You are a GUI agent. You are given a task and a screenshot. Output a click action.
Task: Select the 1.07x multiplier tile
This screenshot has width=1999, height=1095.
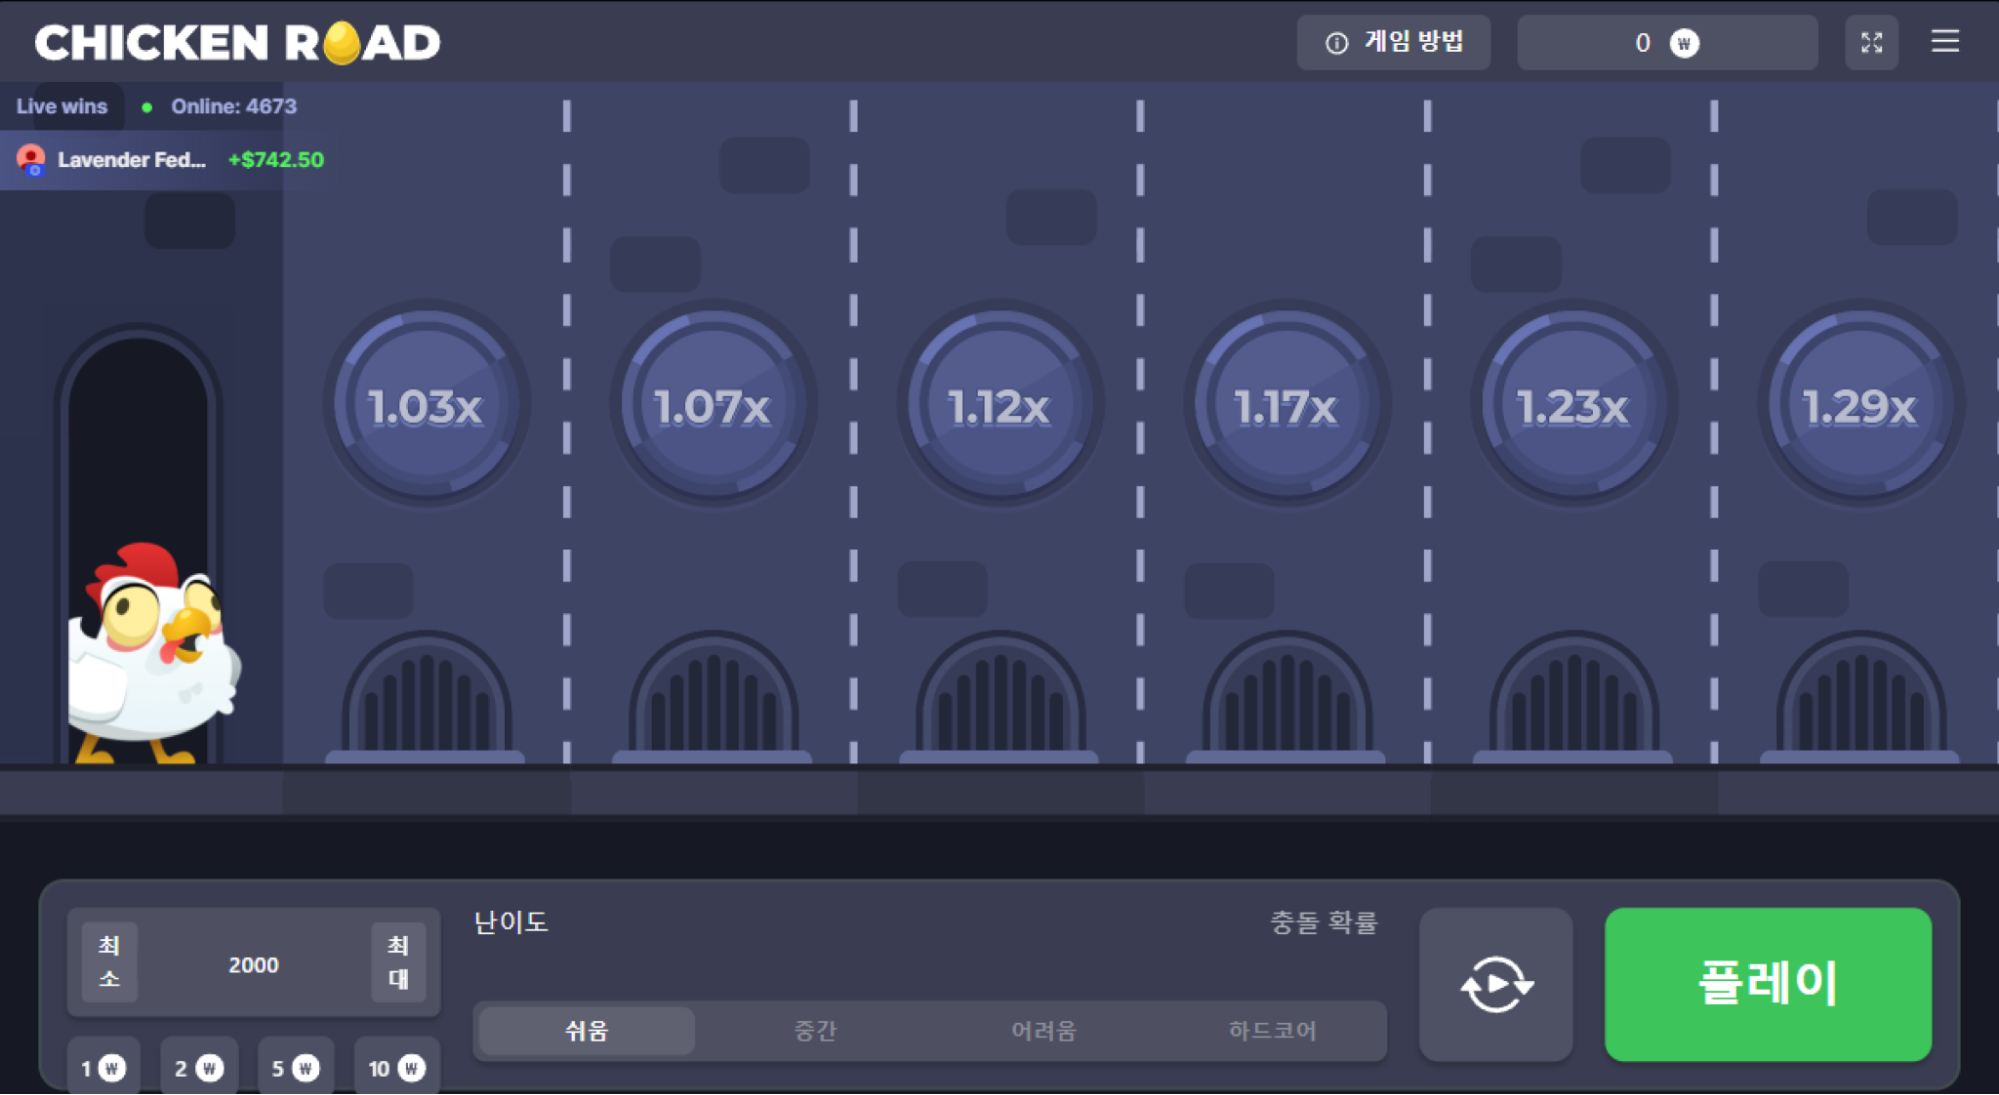tap(713, 405)
